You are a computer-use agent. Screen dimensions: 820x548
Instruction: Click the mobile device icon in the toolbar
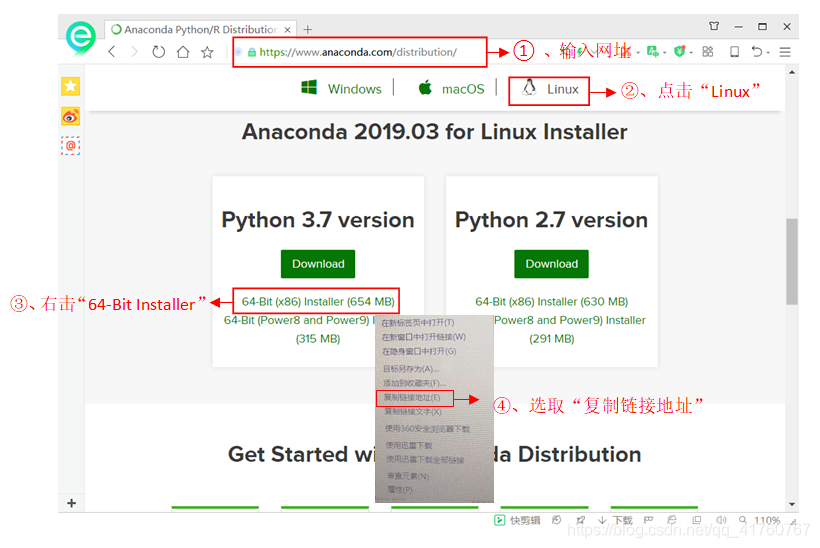point(734,51)
